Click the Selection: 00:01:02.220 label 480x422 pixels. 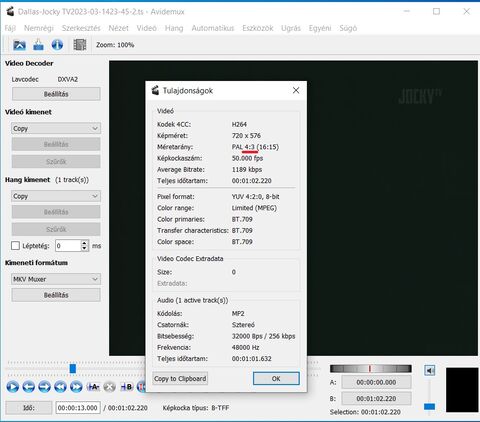coord(365,412)
